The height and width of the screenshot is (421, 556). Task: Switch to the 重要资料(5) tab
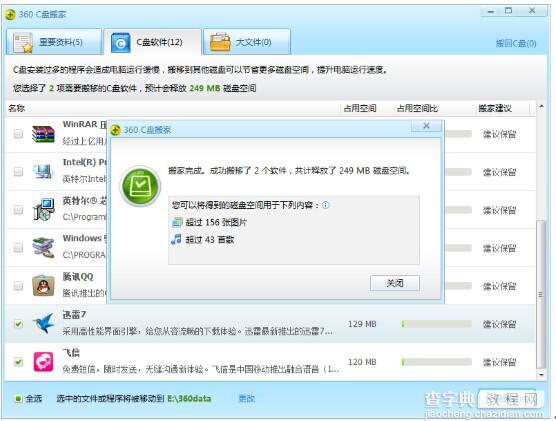pos(54,42)
